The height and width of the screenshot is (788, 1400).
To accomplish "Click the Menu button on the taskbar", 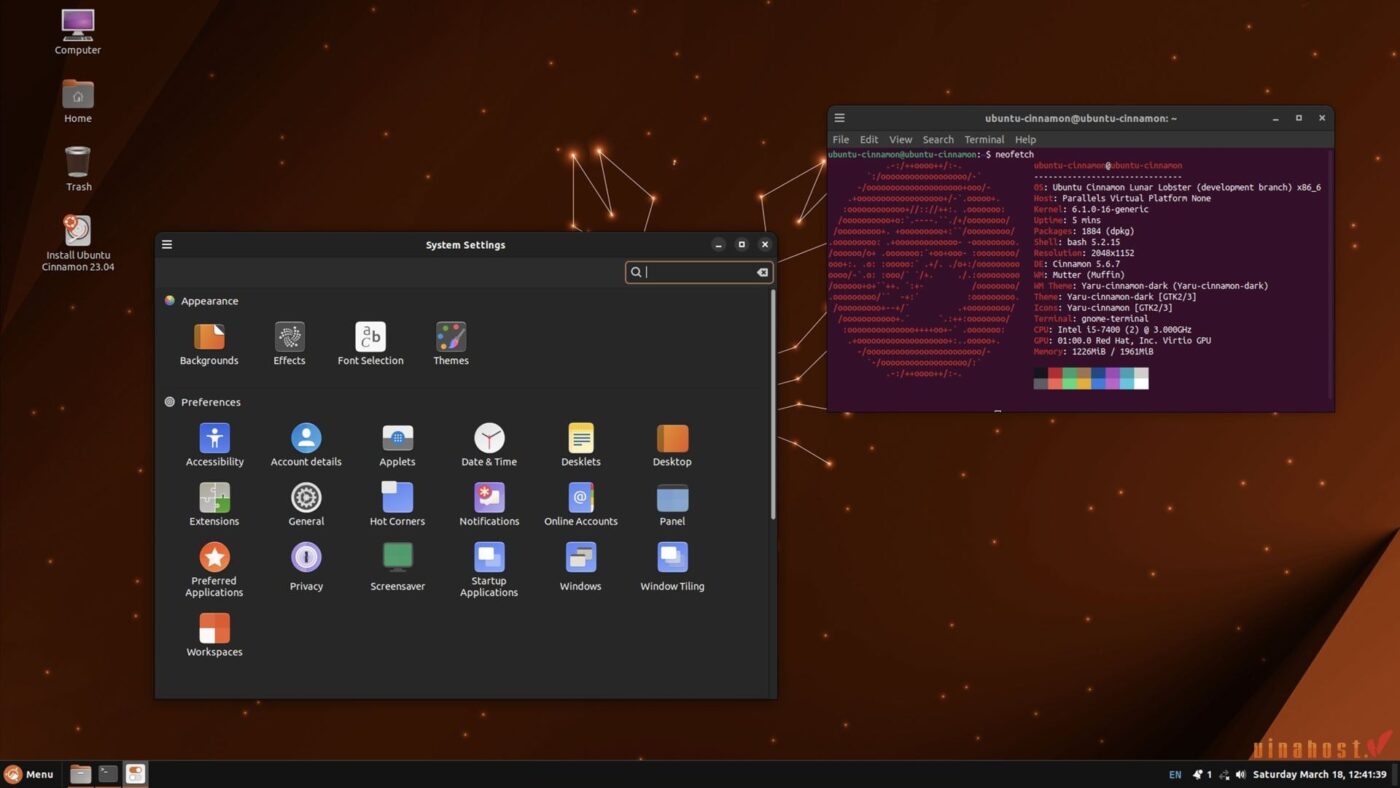I will (x=32, y=774).
